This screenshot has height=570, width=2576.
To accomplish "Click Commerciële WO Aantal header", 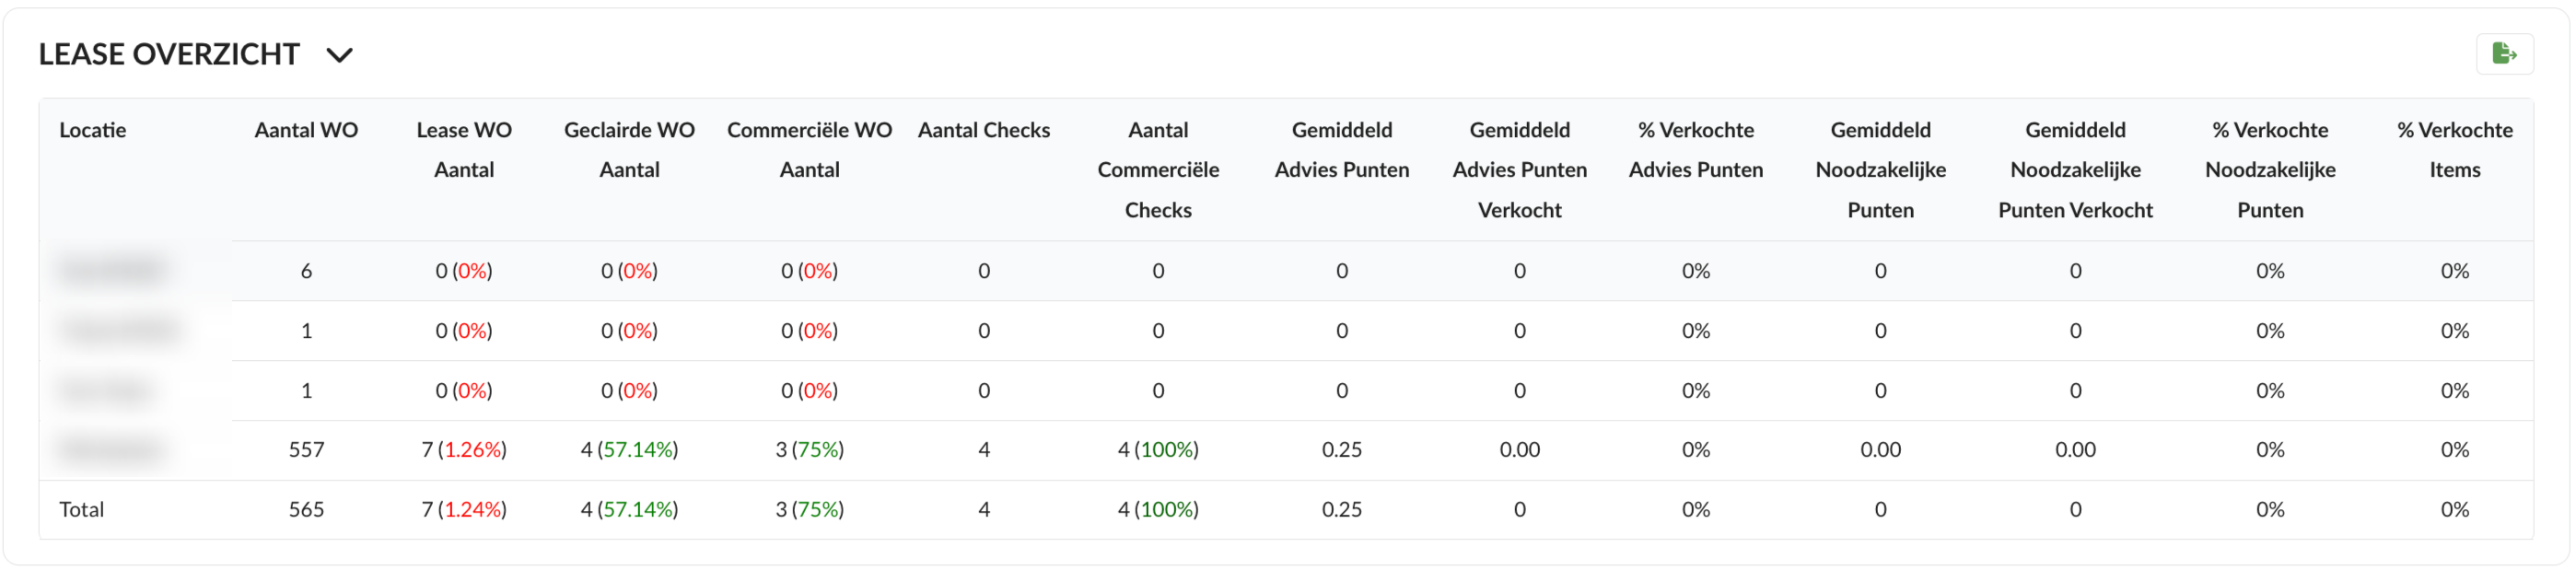I will (x=809, y=150).
